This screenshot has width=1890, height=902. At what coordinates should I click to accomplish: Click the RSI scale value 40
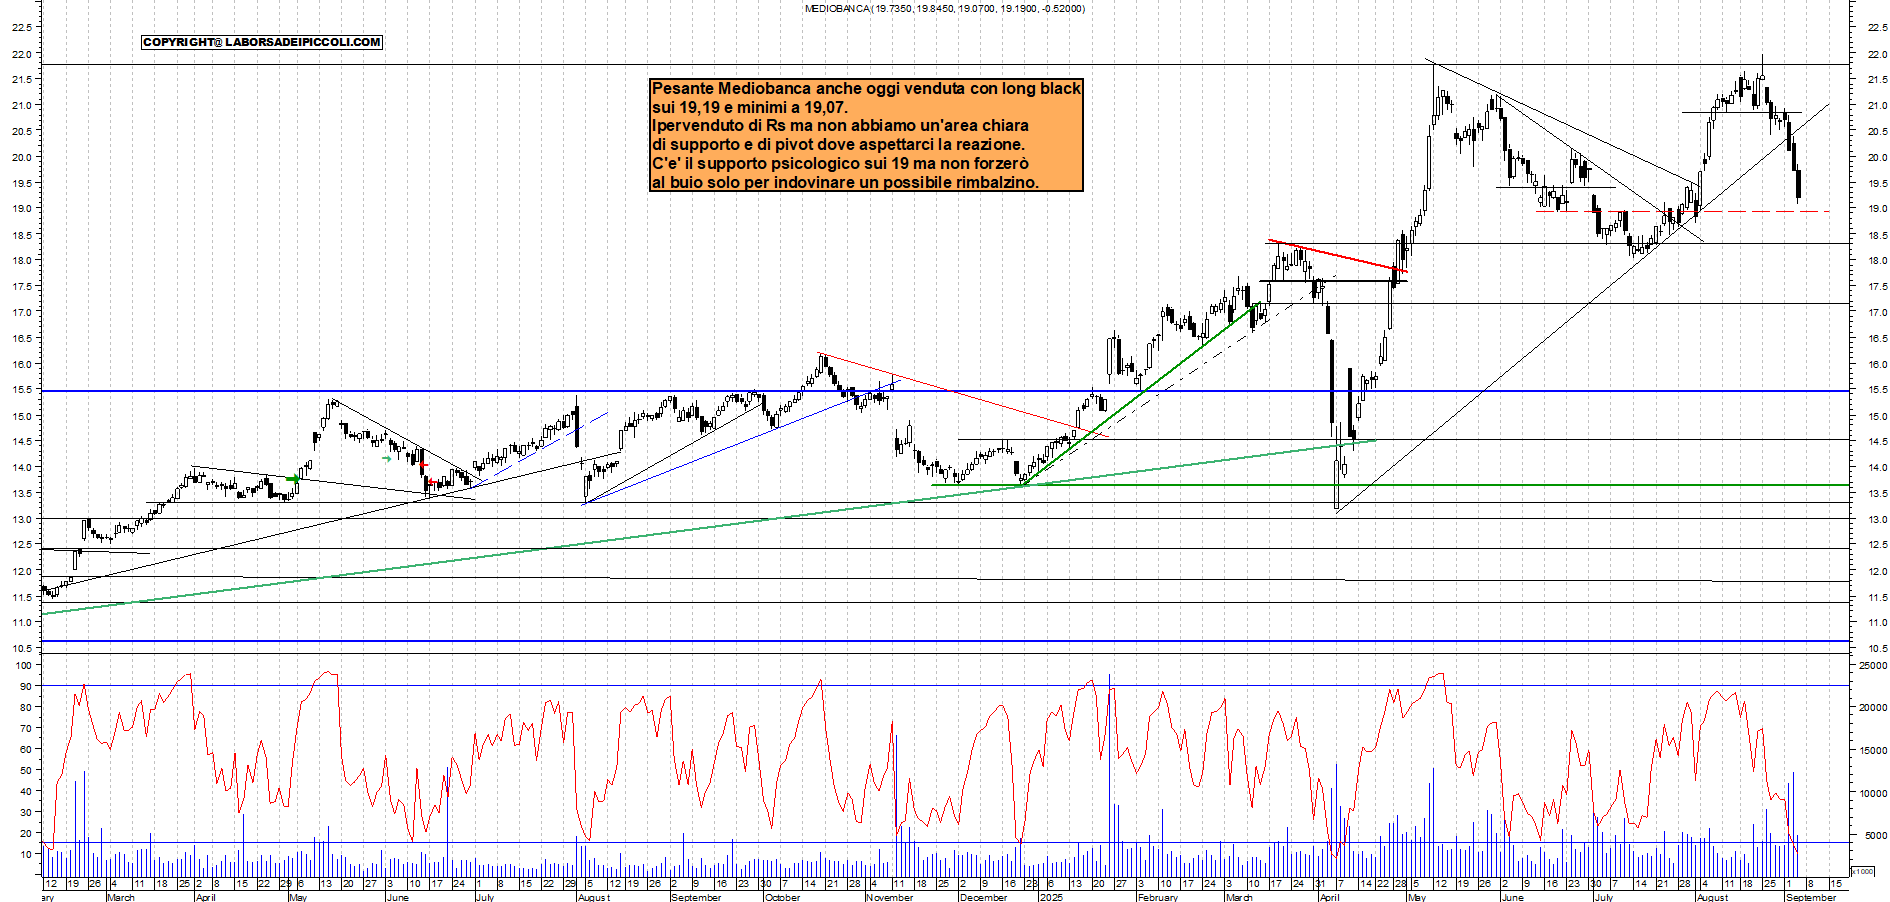[26, 791]
